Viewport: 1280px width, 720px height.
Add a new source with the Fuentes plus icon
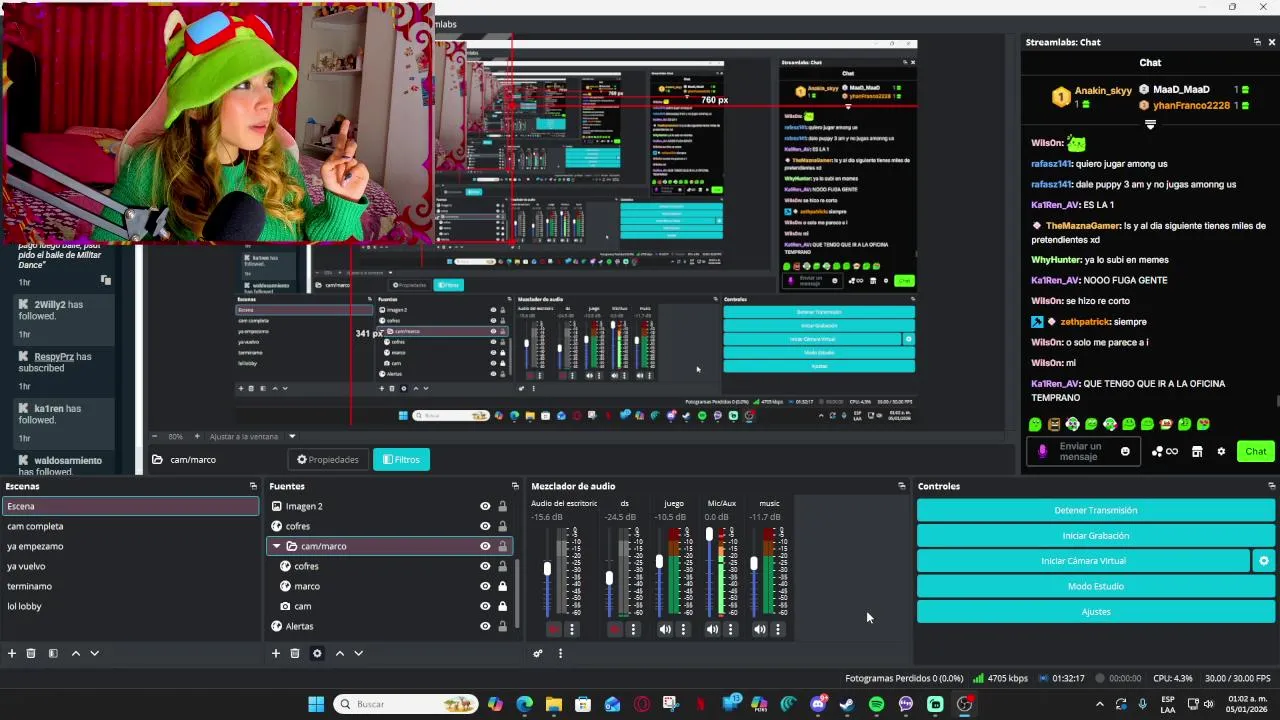[x=276, y=653]
